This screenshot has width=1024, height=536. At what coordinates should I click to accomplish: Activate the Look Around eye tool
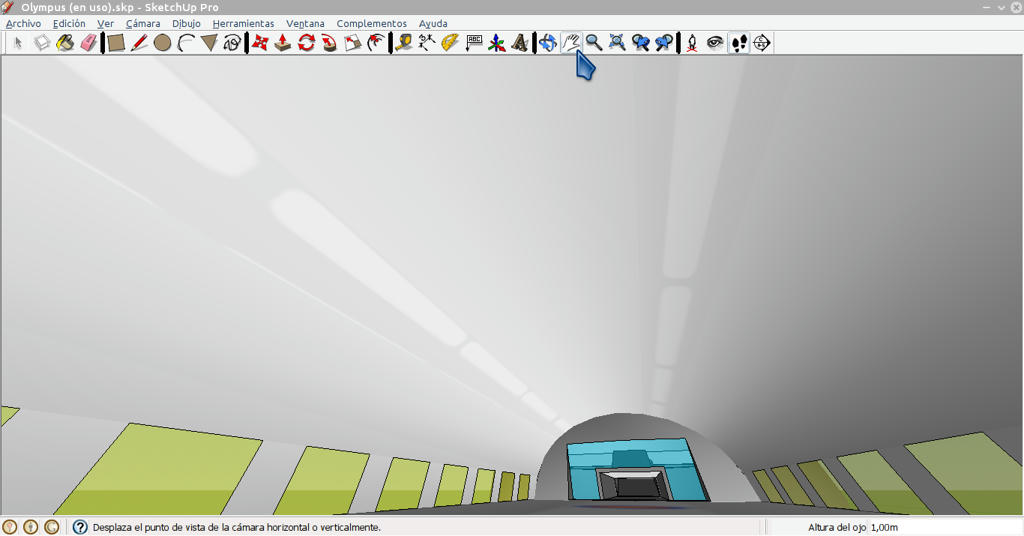click(x=715, y=43)
